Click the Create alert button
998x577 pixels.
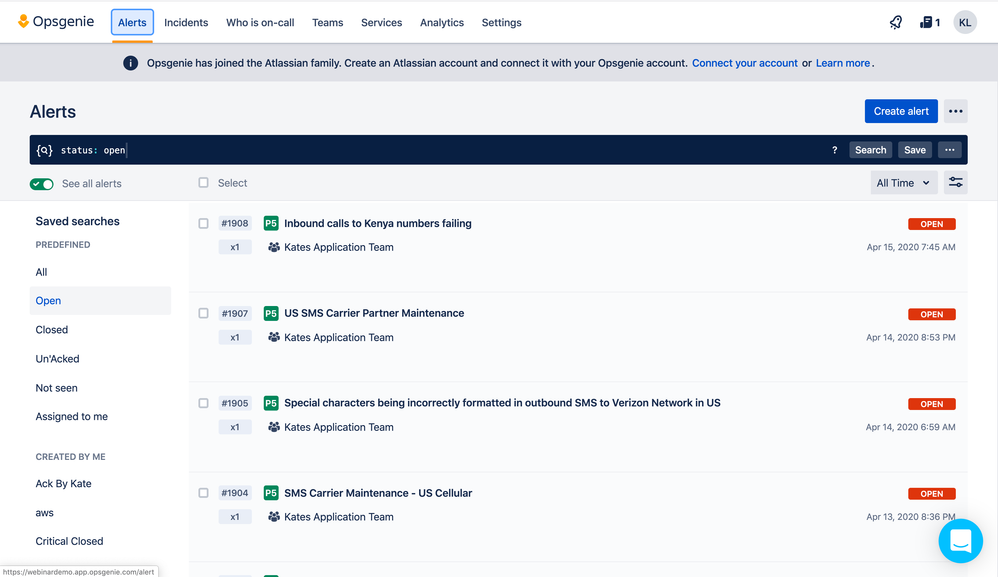900,111
